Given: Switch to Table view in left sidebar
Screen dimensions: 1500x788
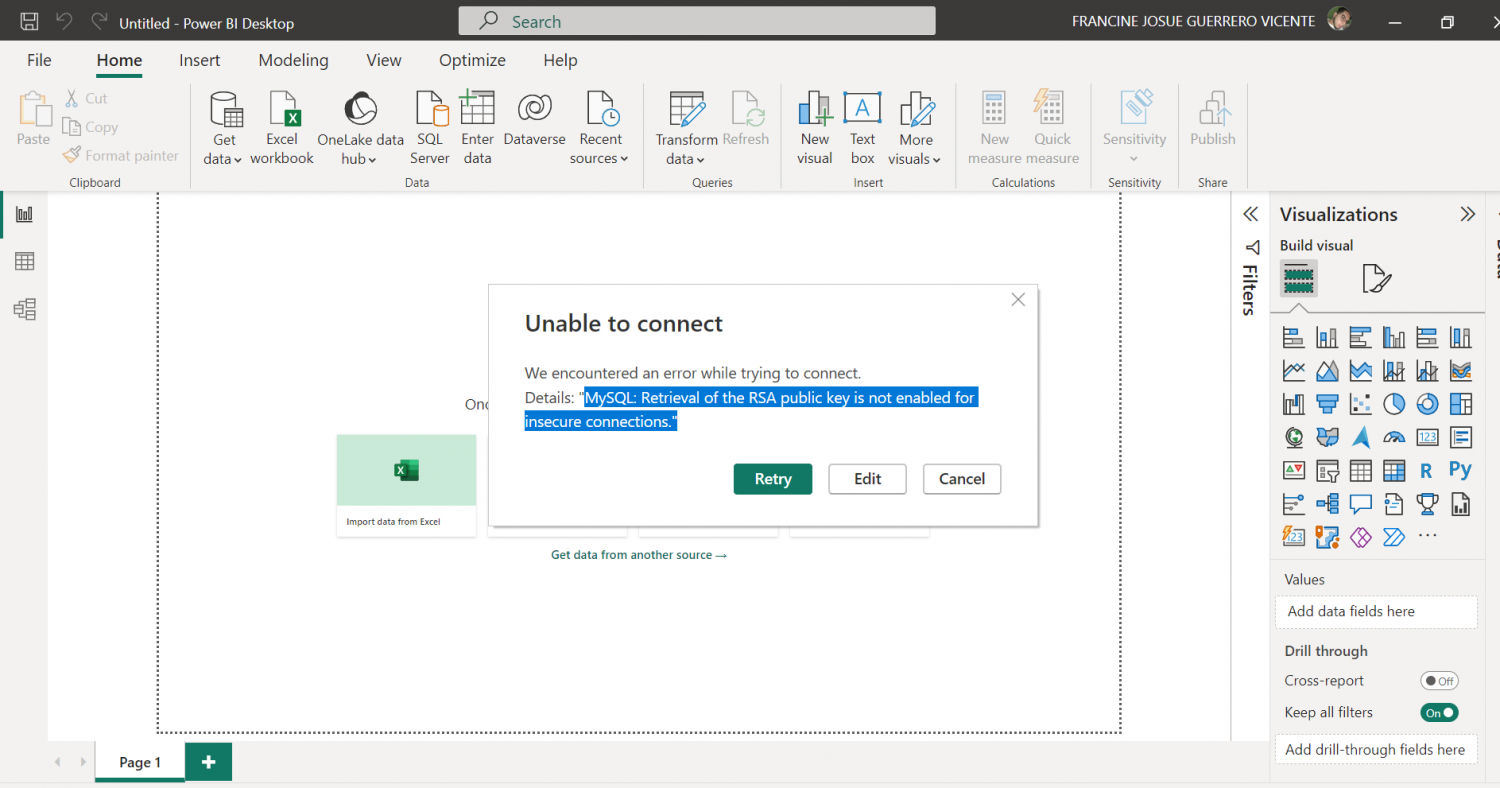Looking at the screenshot, I should pos(24,262).
